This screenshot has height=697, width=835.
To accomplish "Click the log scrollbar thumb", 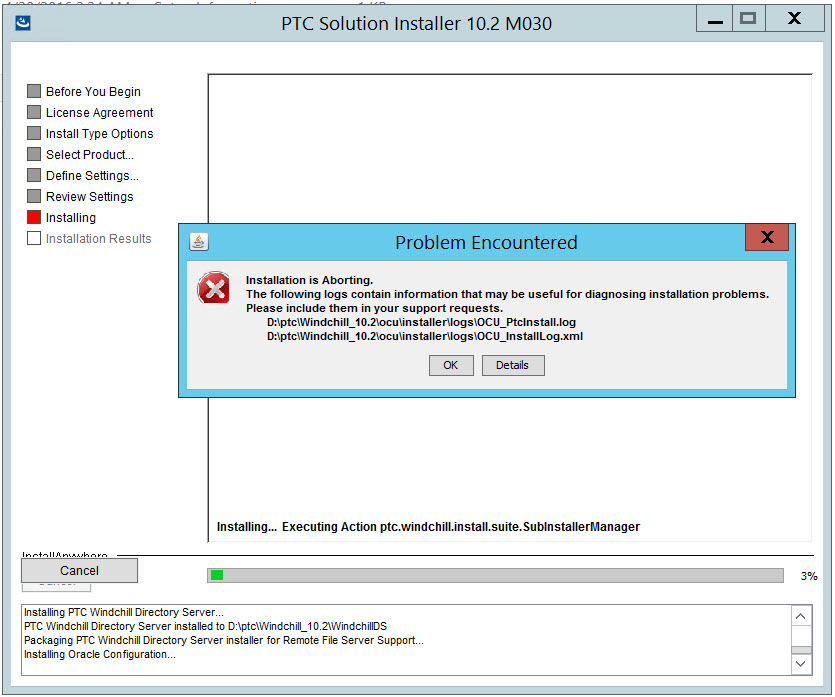I will pyautogui.click(x=801, y=650).
